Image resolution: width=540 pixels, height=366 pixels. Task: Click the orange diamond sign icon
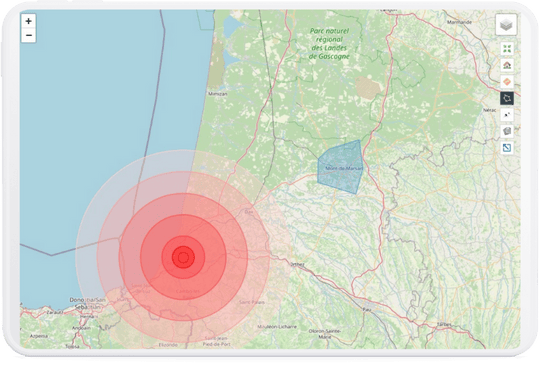(x=507, y=82)
